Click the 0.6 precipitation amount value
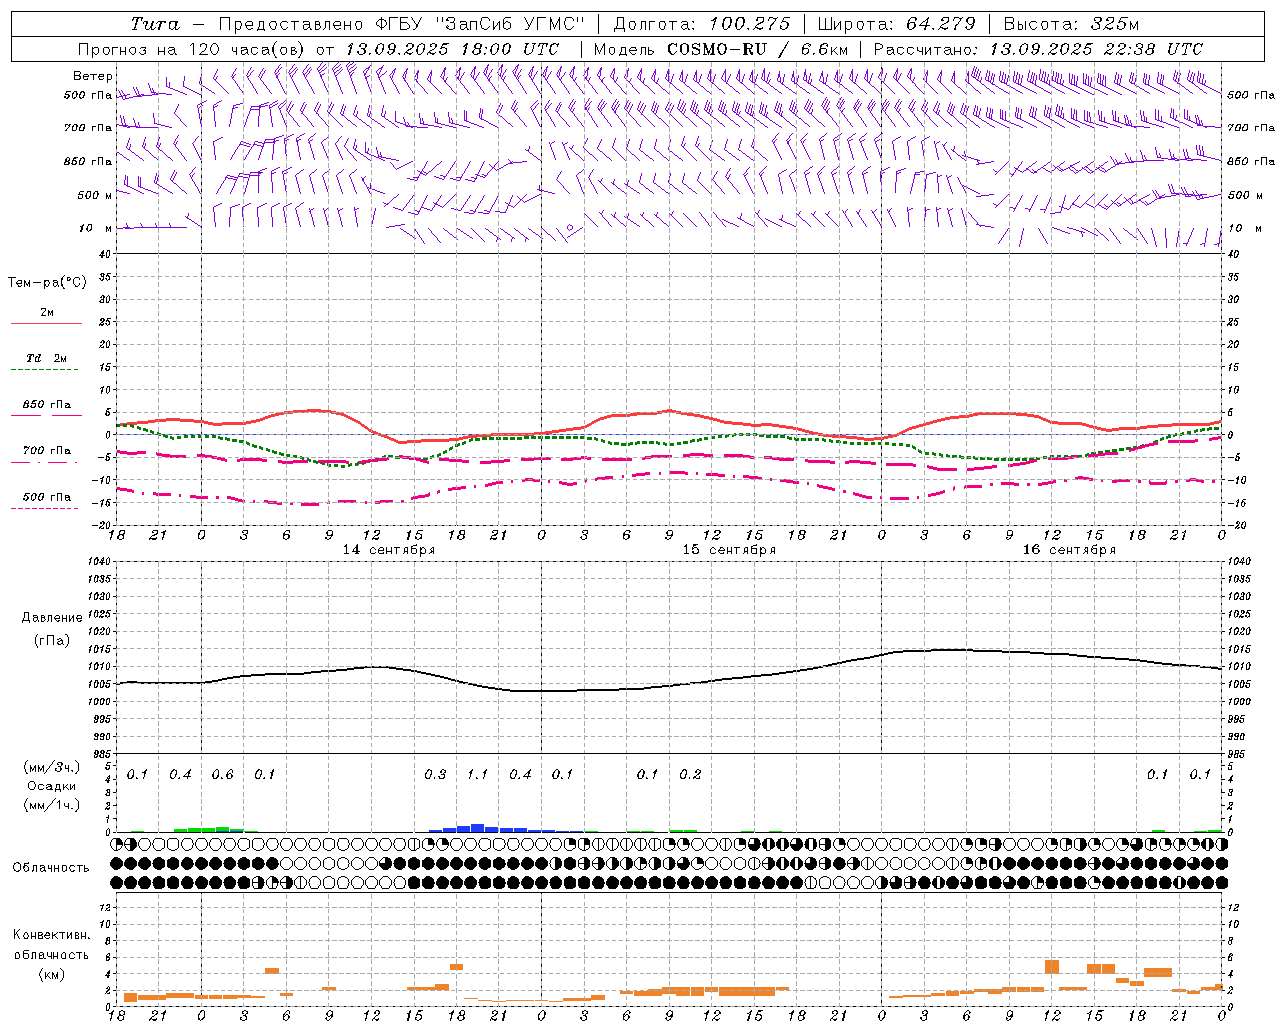This screenshot has height=1024, width=1280. 222,775
